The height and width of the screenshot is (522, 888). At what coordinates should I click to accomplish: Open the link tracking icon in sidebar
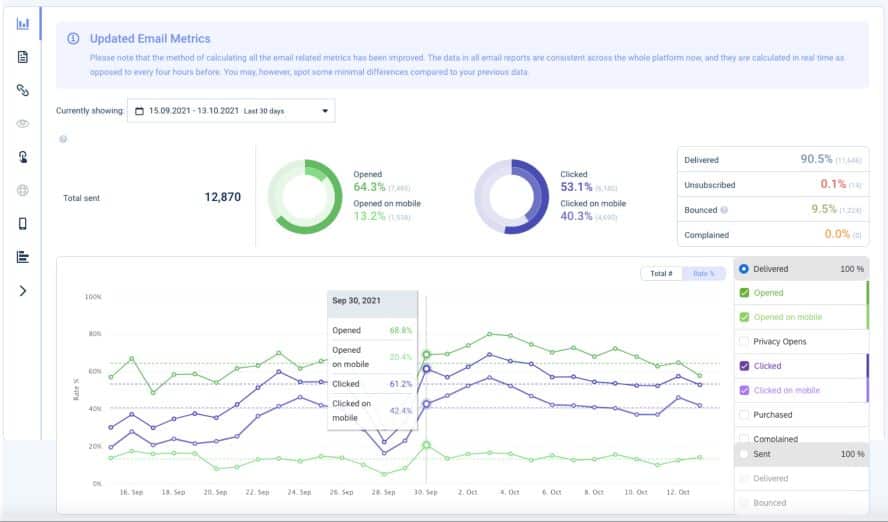[x=23, y=90]
